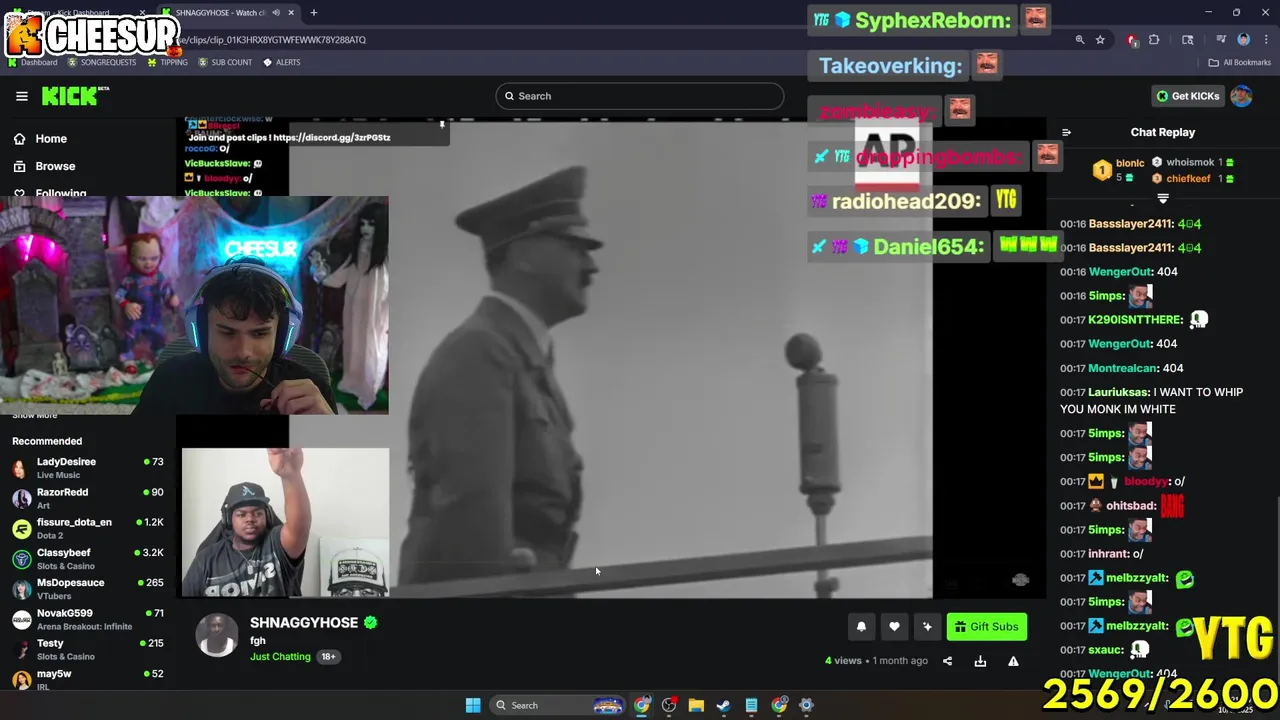Switch to the Kick Dashboard browser tab
Viewport: 1280px width, 720px height.
[80, 13]
